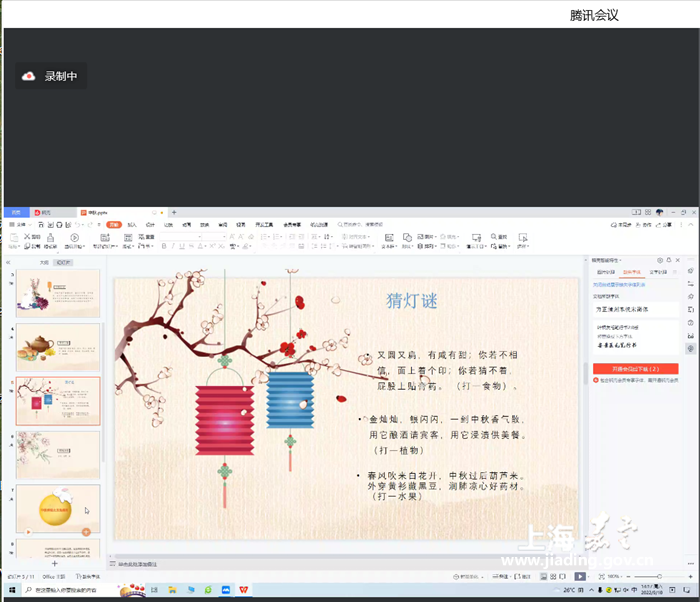
Task: Collapse the slide thumbnail pane
Action: point(8,263)
